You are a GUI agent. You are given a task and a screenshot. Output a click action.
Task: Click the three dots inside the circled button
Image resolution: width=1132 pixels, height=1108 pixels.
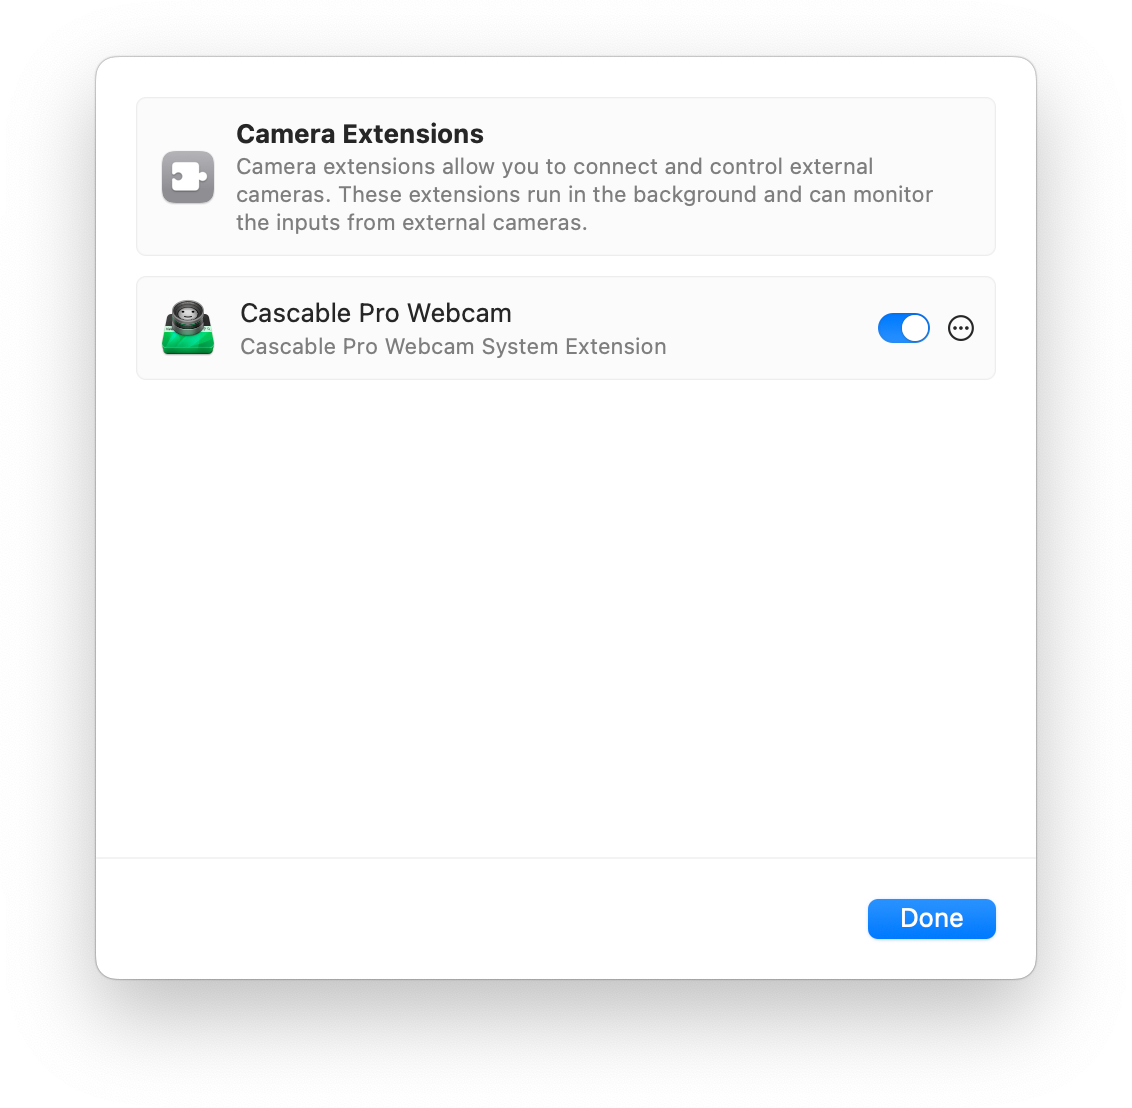click(961, 328)
